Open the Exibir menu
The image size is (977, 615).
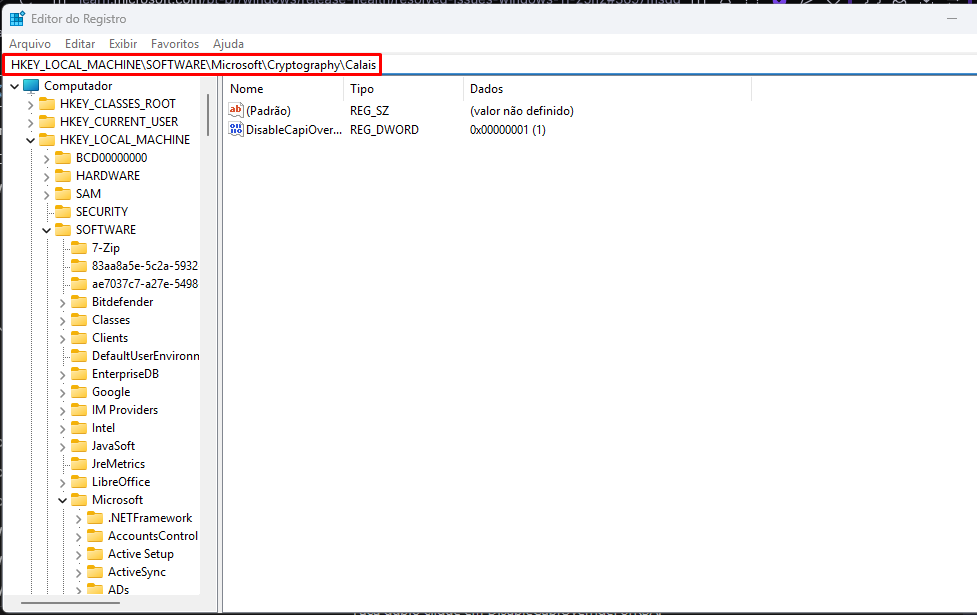pyautogui.click(x=123, y=44)
